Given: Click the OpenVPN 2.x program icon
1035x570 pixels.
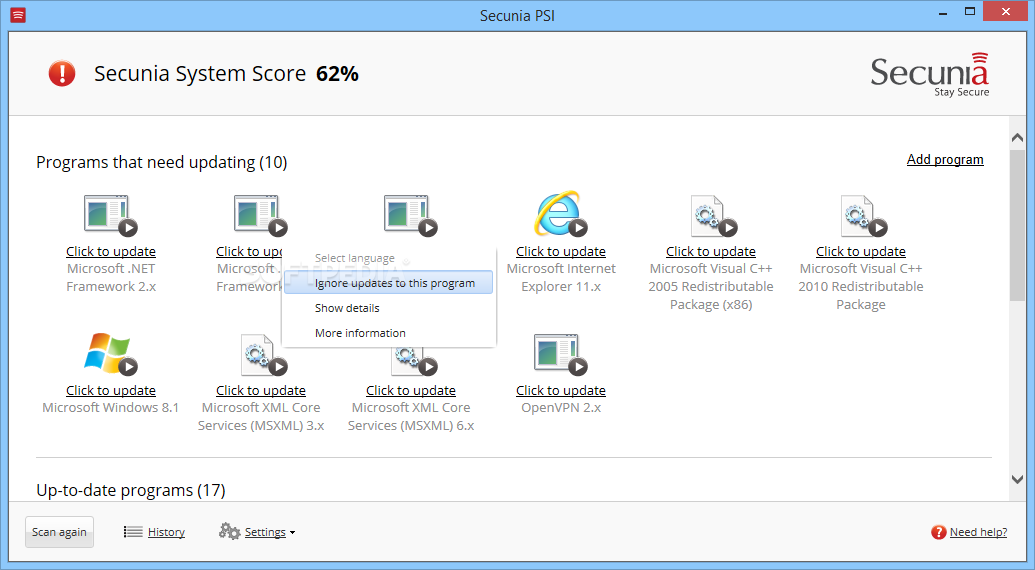Looking at the screenshot, I should tap(560, 354).
